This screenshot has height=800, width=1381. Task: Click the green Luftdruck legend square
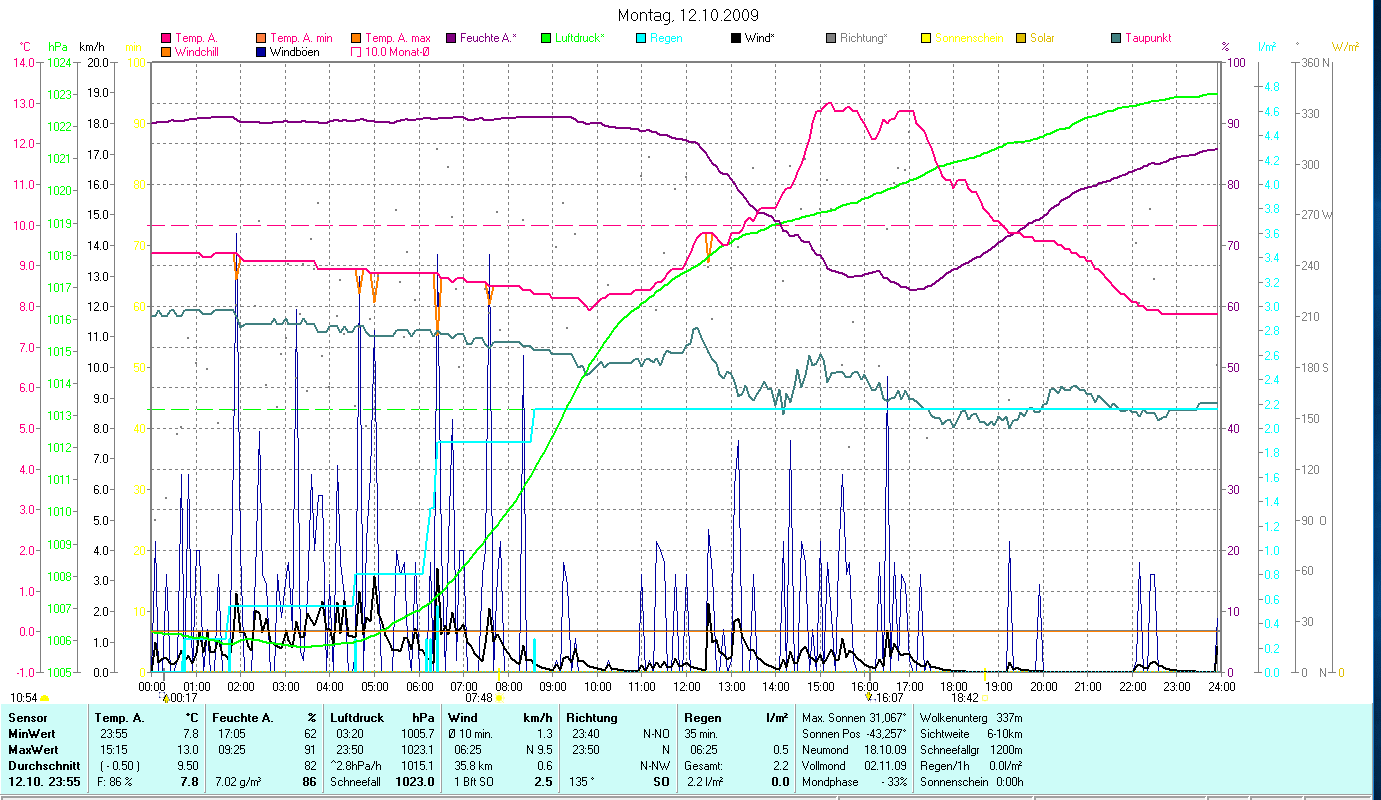[x=545, y=39]
